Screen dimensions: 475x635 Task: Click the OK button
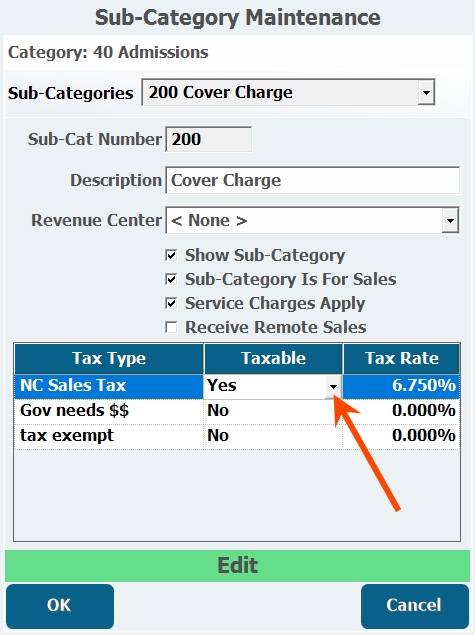click(60, 606)
